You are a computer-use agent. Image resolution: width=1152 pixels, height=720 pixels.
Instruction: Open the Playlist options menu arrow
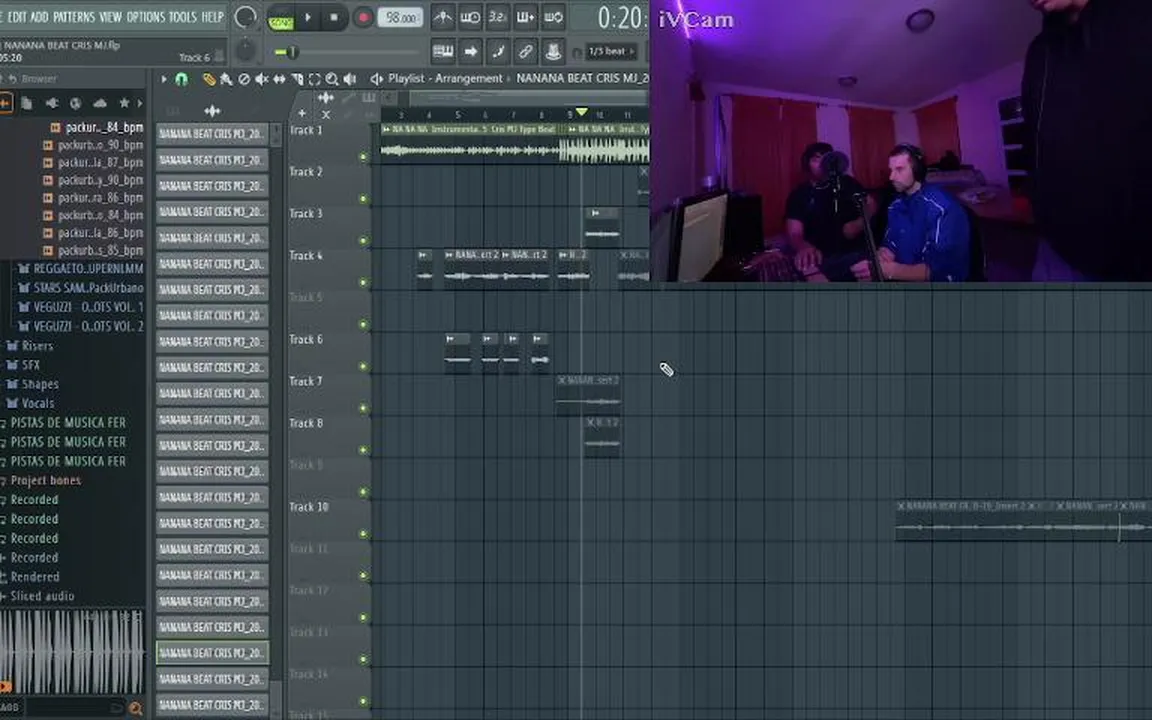pyautogui.click(x=164, y=79)
